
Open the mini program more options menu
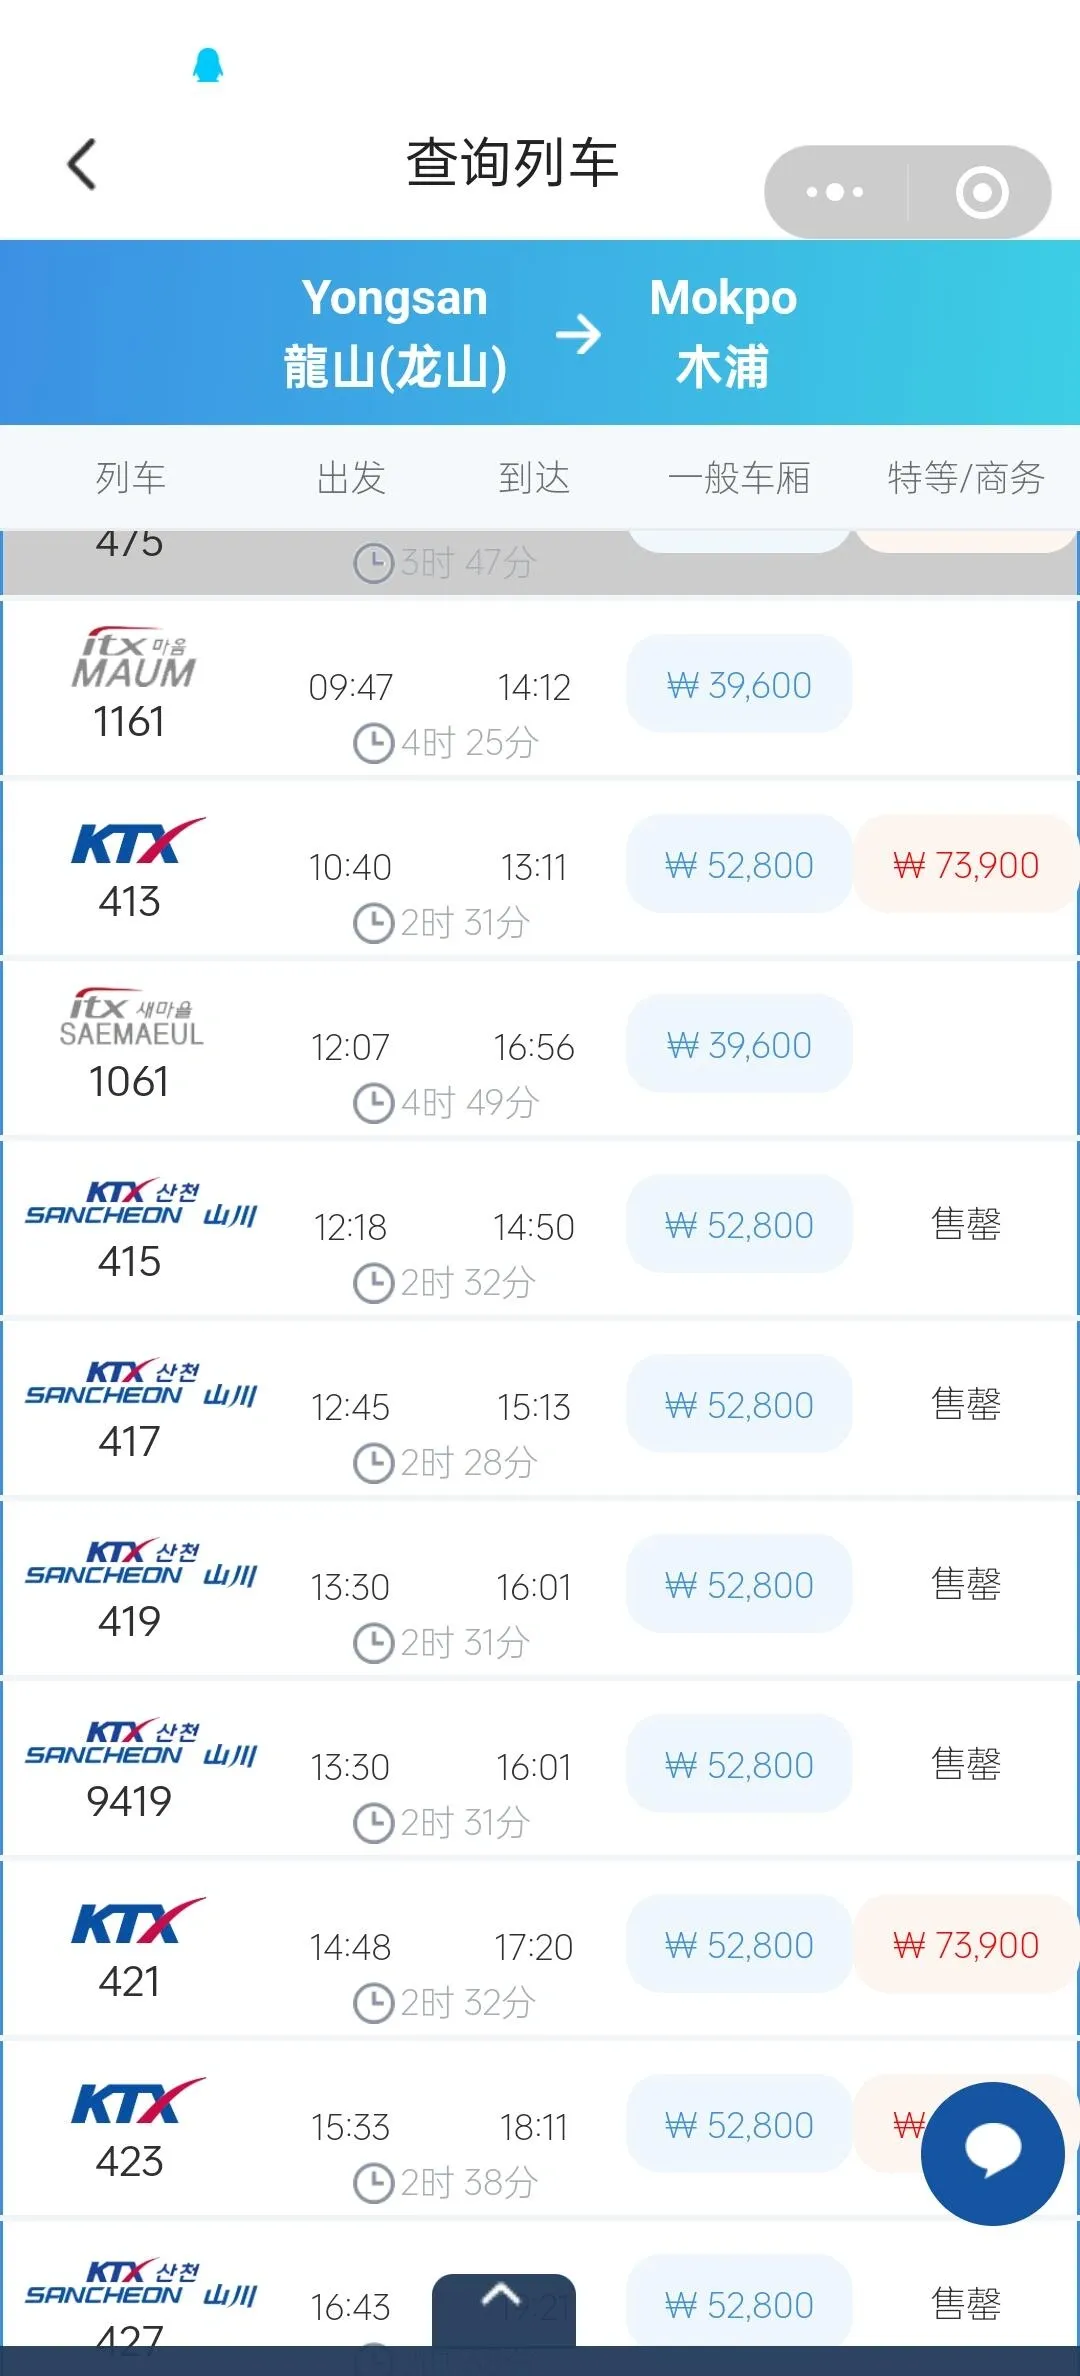[835, 192]
